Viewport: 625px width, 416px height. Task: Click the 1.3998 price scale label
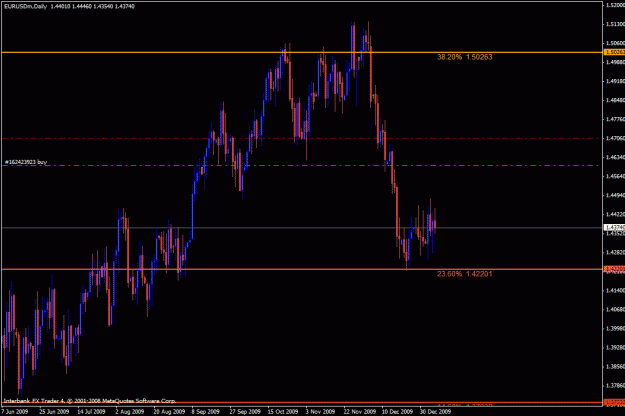point(615,328)
